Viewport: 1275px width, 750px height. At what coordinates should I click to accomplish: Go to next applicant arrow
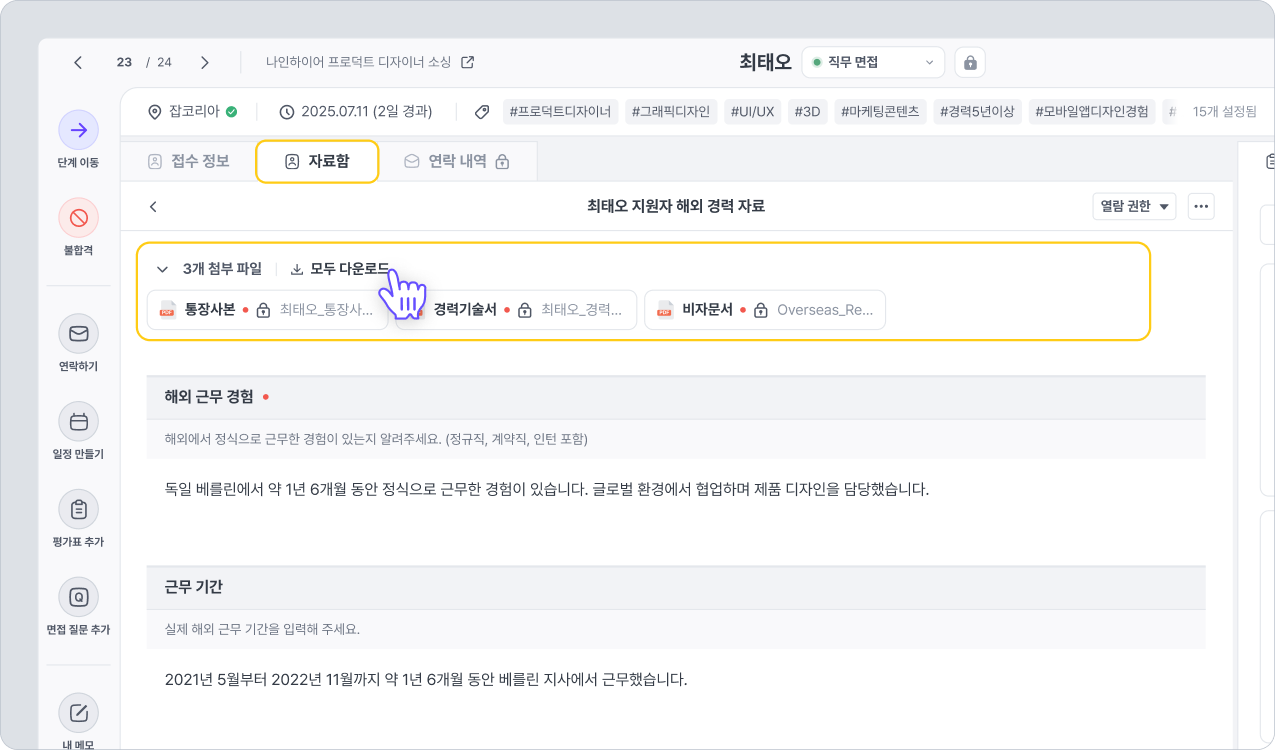click(x=205, y=62)
